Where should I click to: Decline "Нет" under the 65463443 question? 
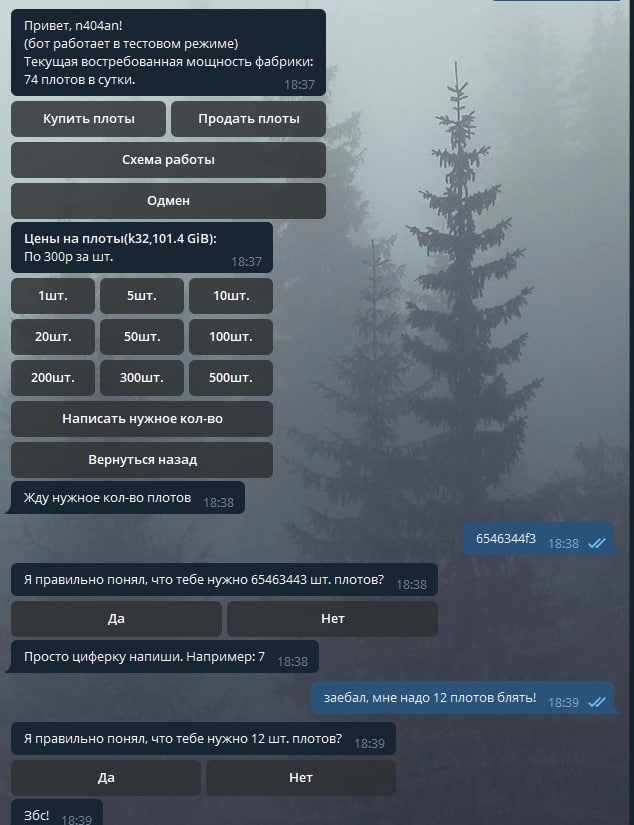(x=332, y=619)
